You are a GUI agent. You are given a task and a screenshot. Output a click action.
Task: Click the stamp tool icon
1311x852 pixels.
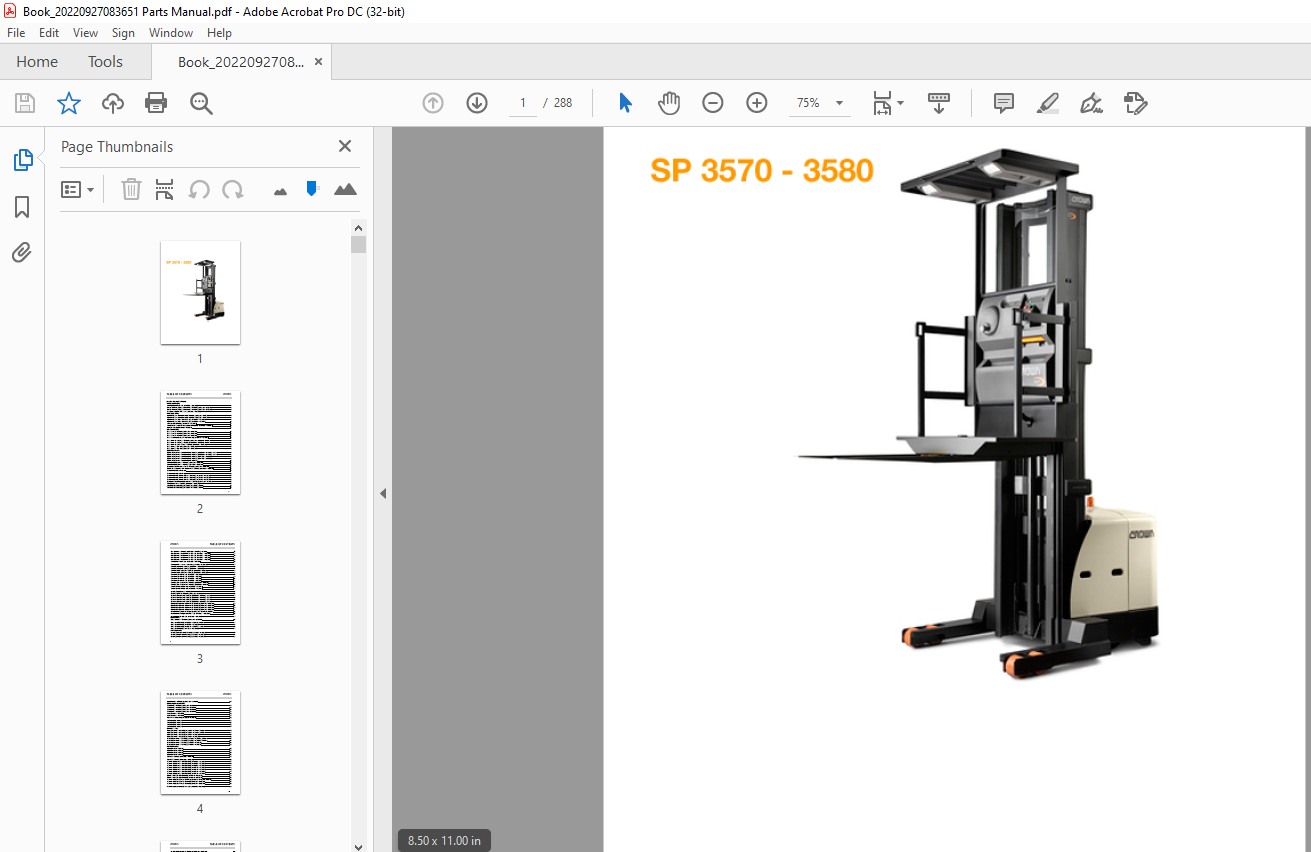(x=1135, y=103)
